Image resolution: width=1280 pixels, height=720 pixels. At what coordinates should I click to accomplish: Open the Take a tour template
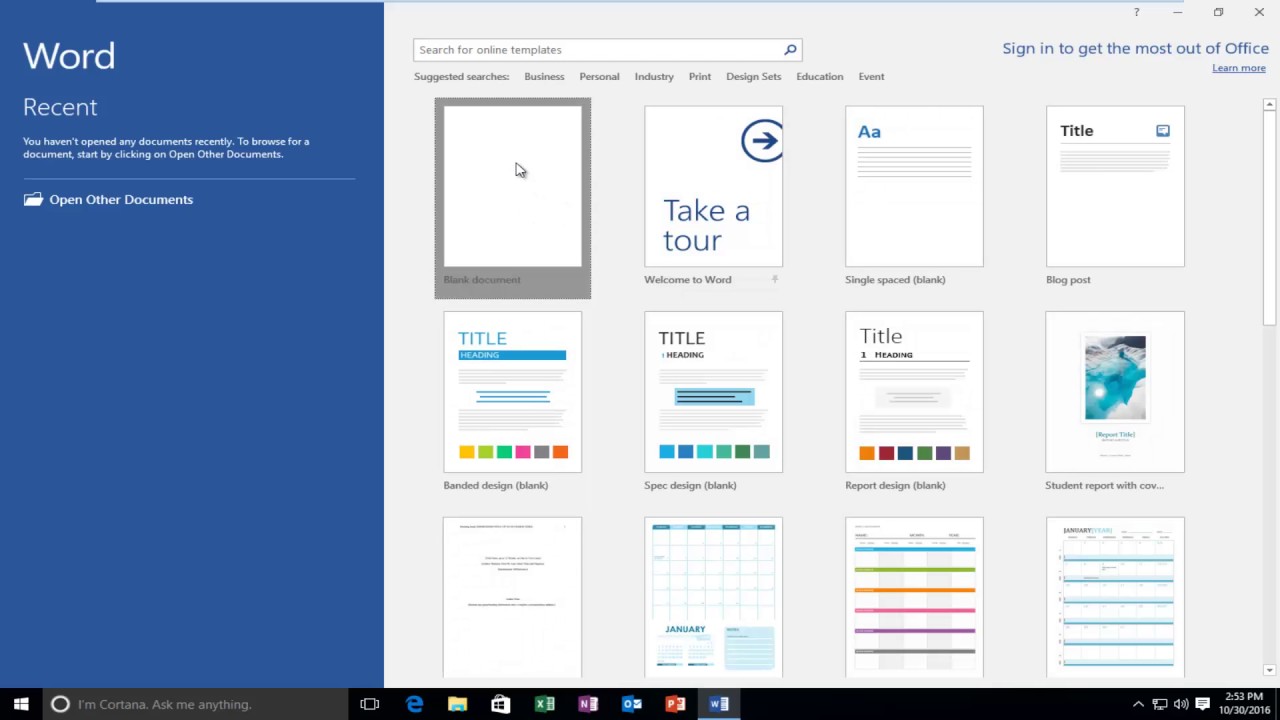point(714,186)
